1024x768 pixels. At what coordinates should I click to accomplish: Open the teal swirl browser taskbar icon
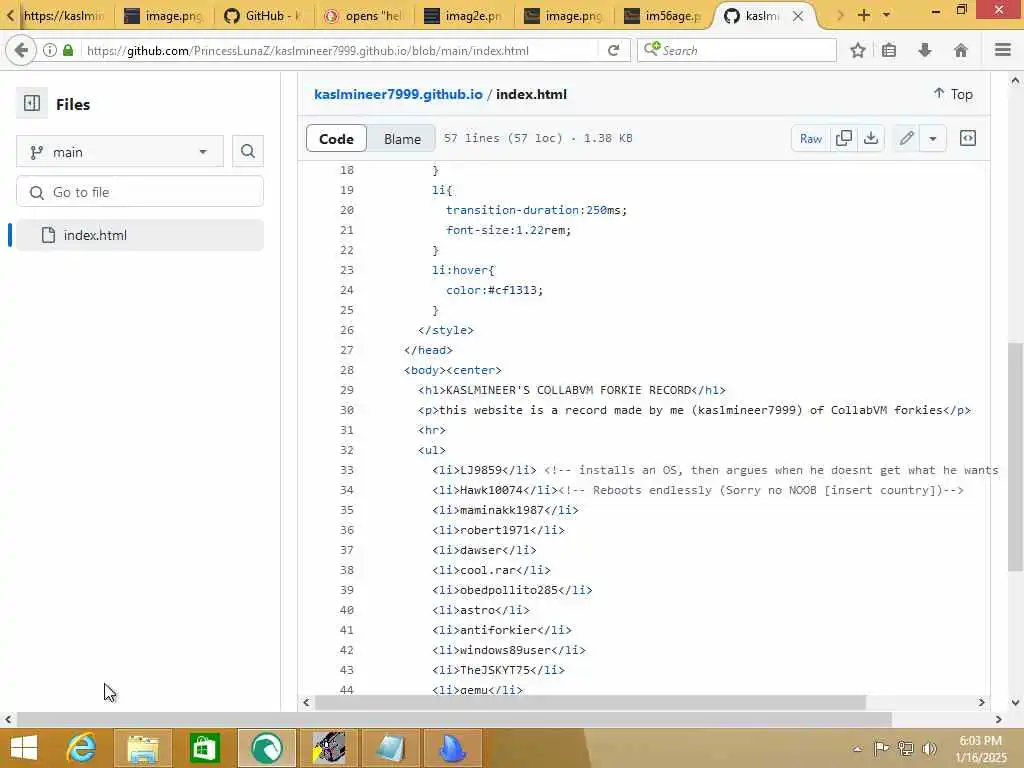[x=266, y=748]
